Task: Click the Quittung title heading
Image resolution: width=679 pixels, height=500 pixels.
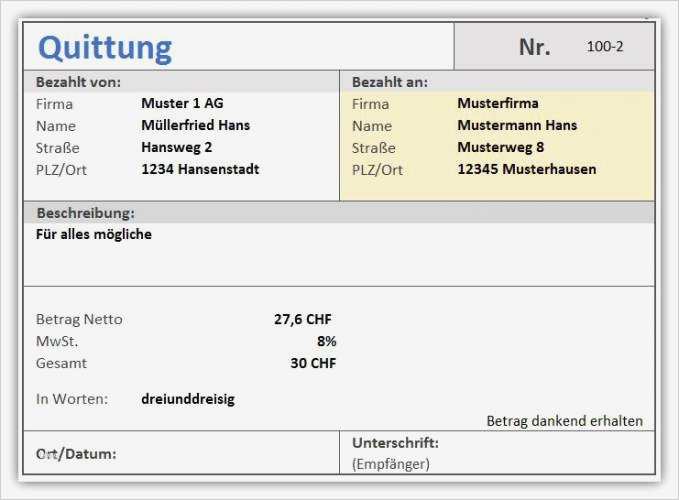Action: tap(105, 48)
